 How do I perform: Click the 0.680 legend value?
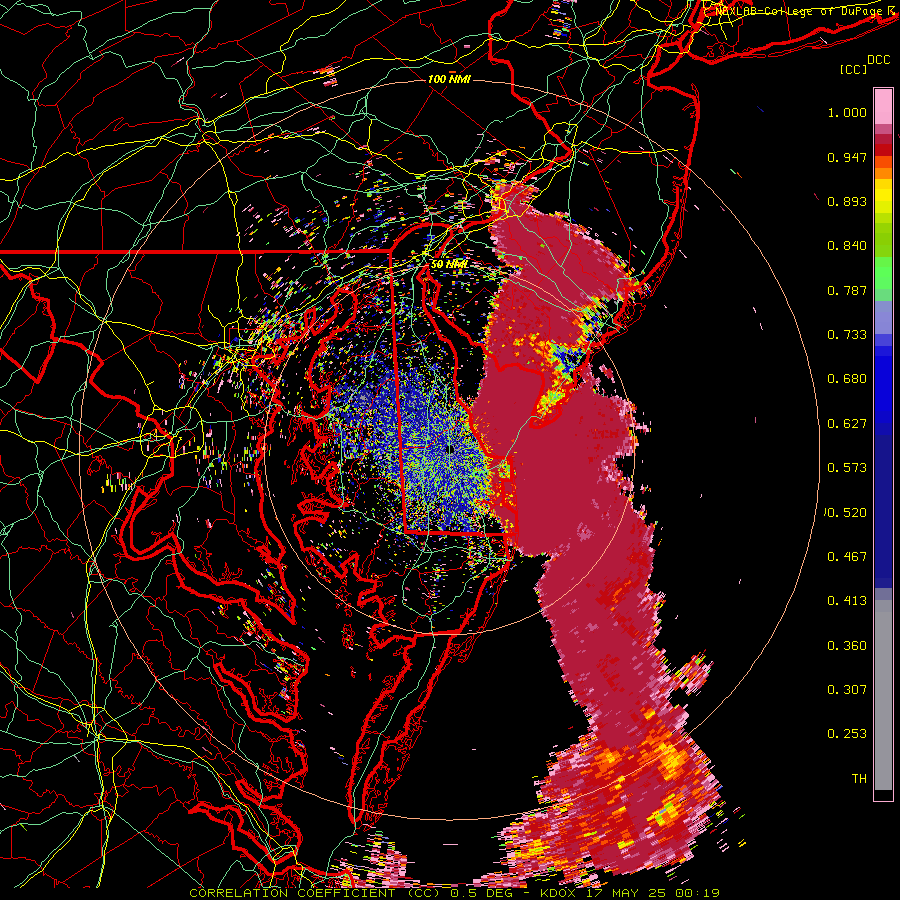tap(847, 379)
